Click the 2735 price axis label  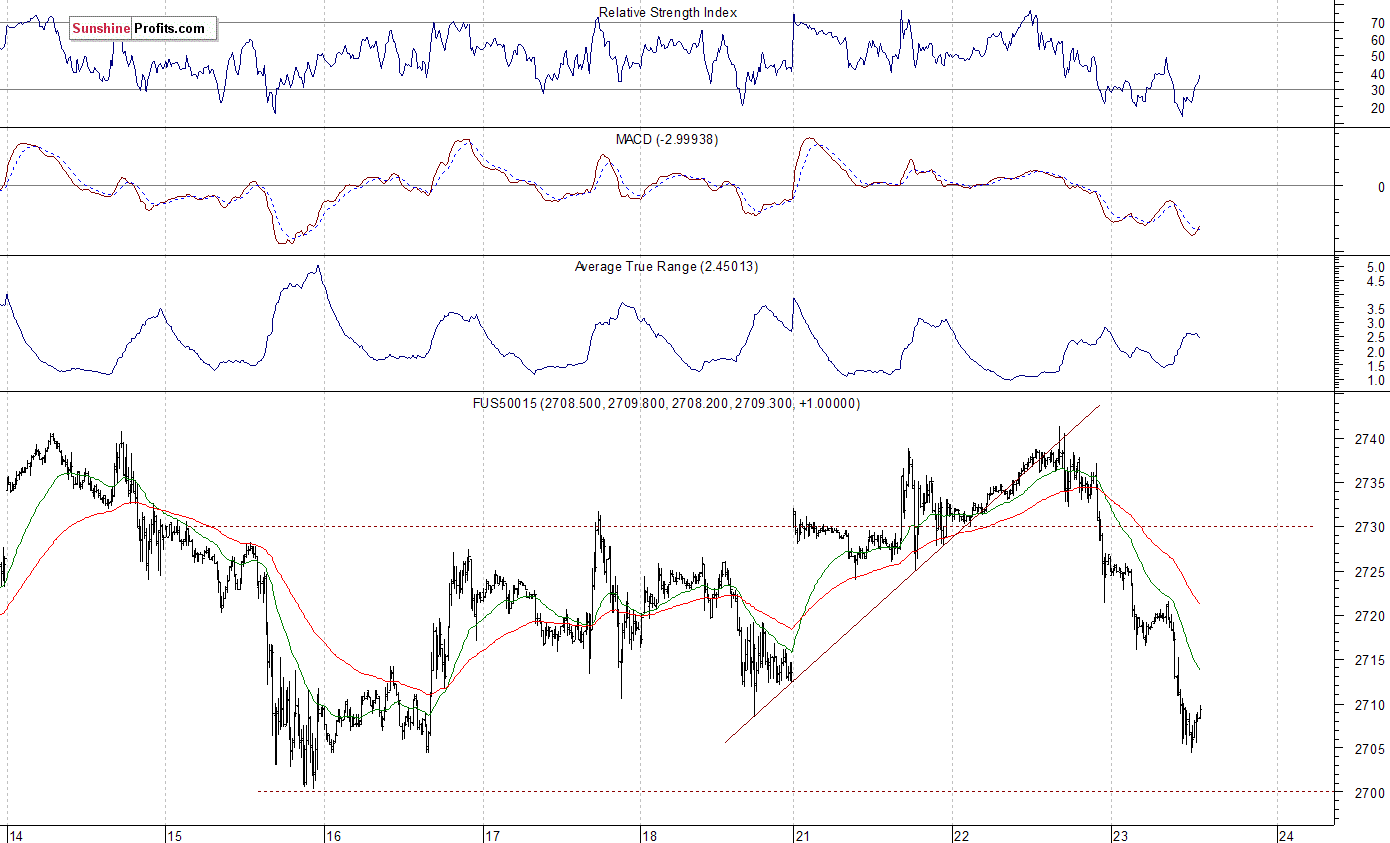(1369, 483)
